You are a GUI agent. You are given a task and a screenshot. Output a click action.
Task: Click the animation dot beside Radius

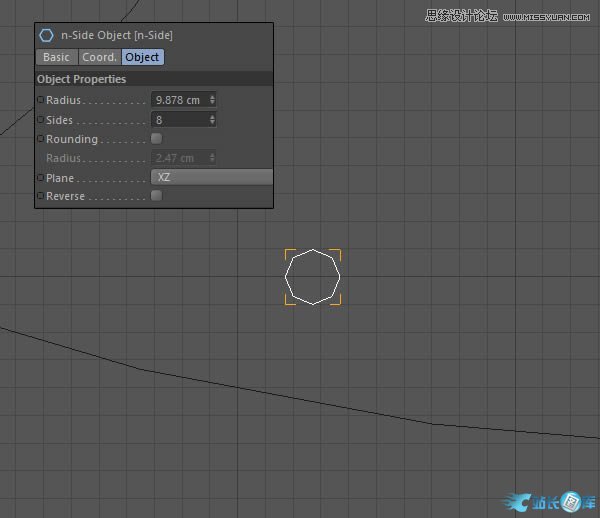click(x=40, y=100)
